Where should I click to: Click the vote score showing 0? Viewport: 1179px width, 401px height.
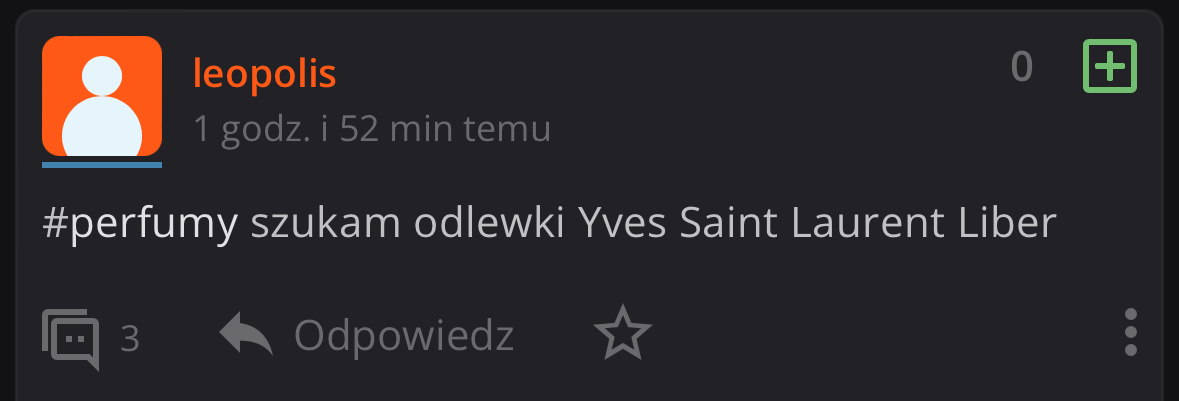(x=1021, y=66)
